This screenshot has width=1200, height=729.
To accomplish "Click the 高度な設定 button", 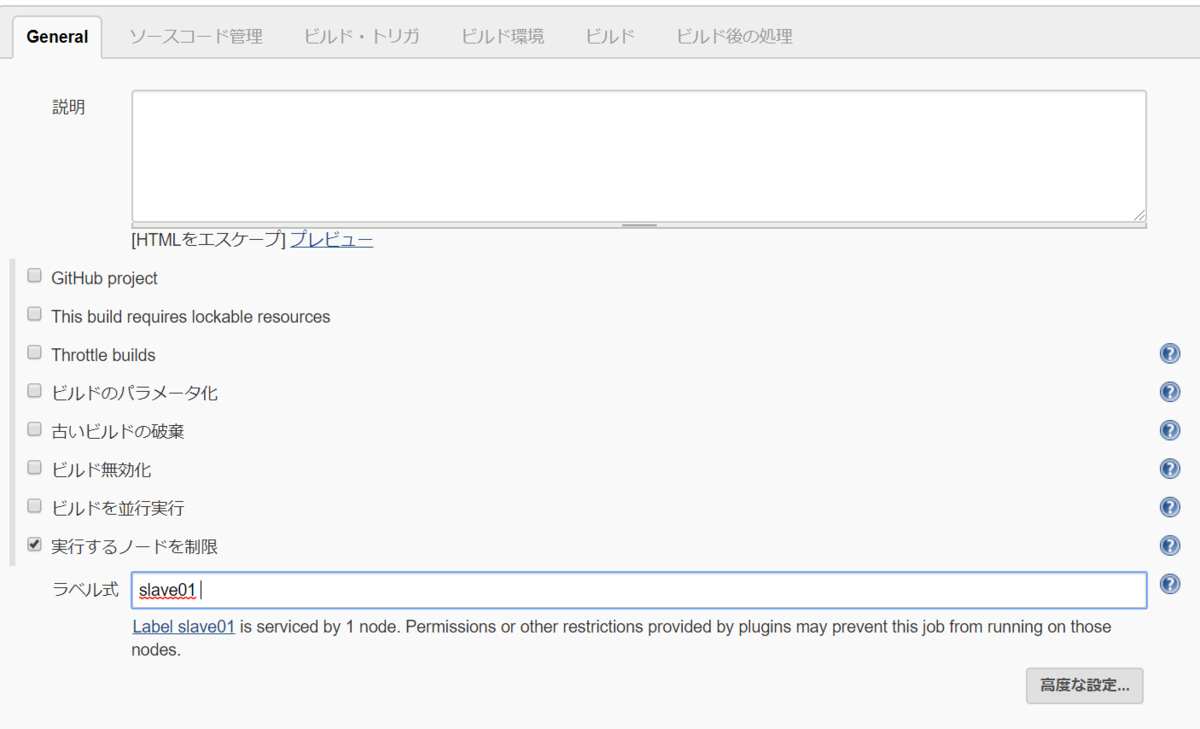I will 1084,686.
